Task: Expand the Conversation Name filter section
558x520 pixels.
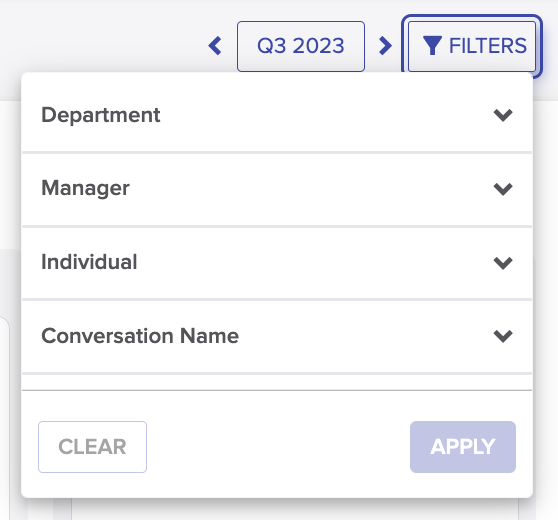Action: pyautogui.click(x=277, y=336)
